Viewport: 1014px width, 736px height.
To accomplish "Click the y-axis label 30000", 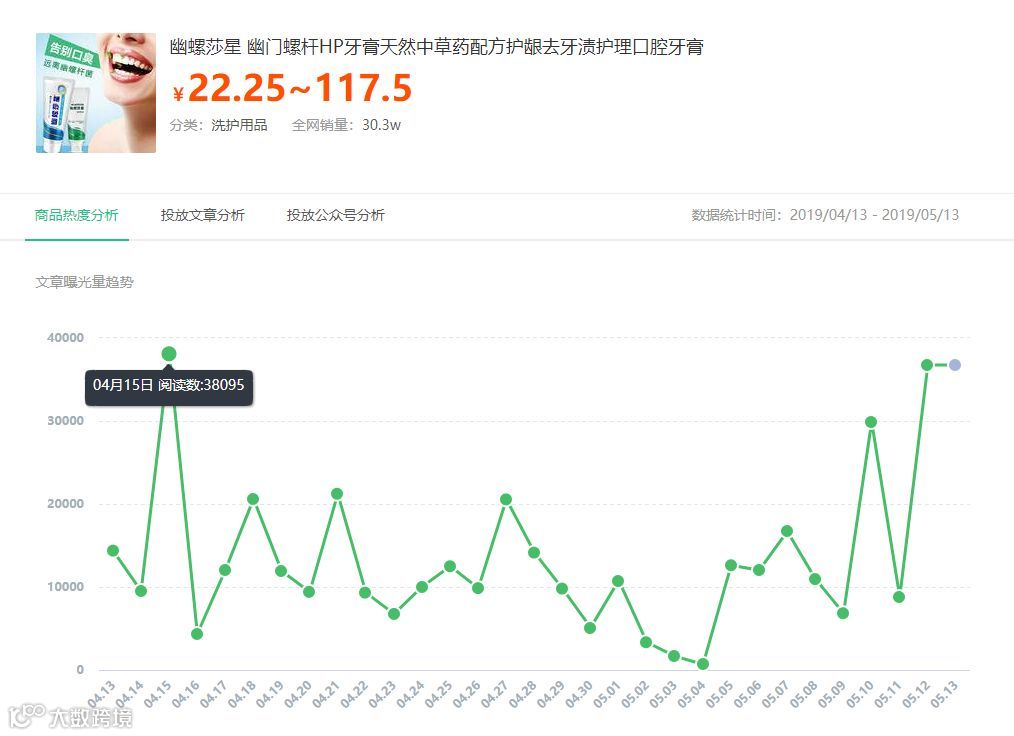I will click(65, 420).
